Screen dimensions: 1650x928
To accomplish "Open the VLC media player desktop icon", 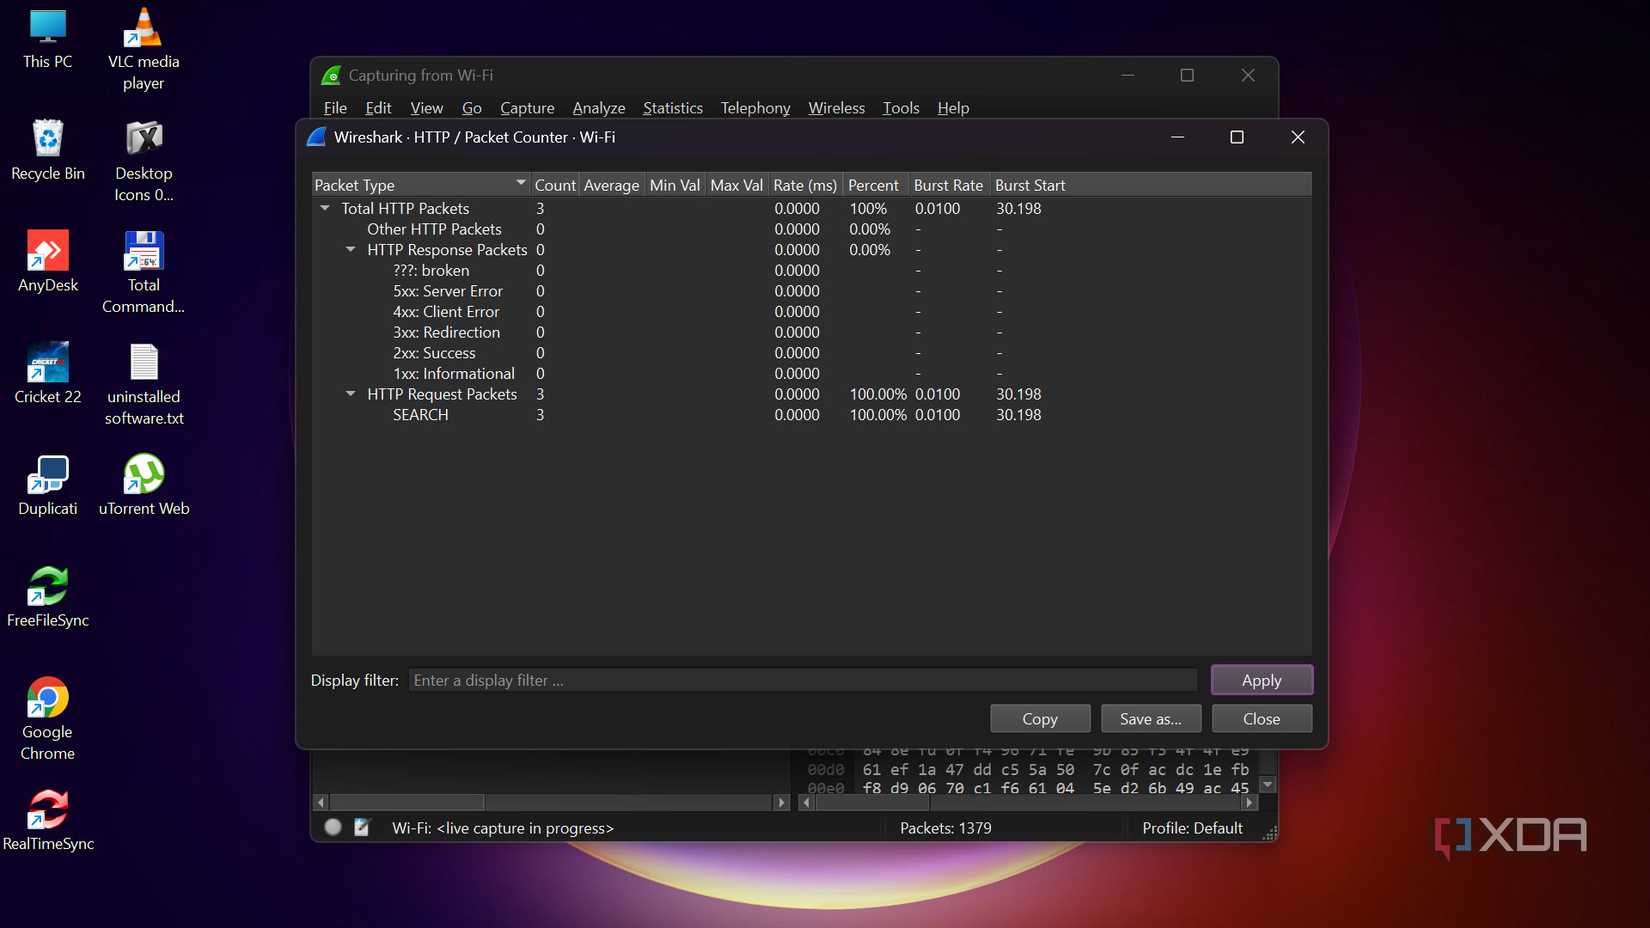I will tap(143, 30).
